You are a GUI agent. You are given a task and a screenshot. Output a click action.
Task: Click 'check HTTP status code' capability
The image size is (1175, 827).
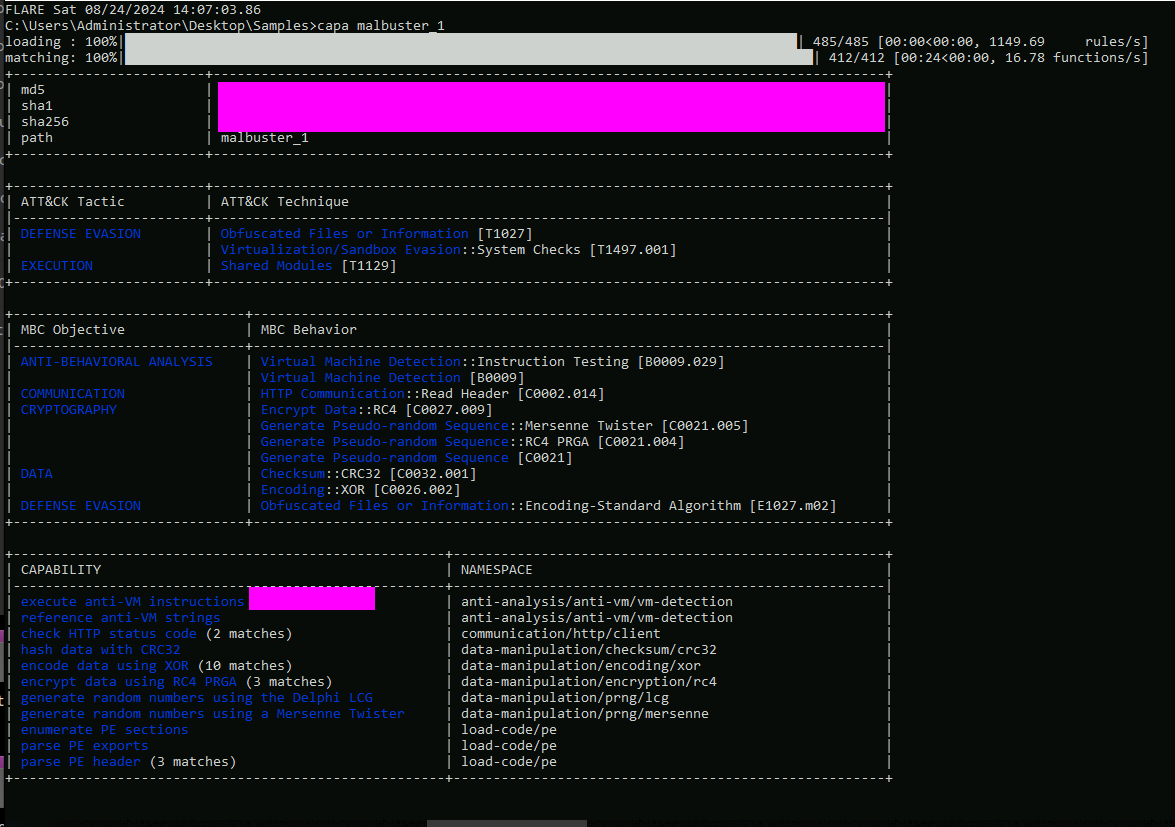[x=108, y=634]
